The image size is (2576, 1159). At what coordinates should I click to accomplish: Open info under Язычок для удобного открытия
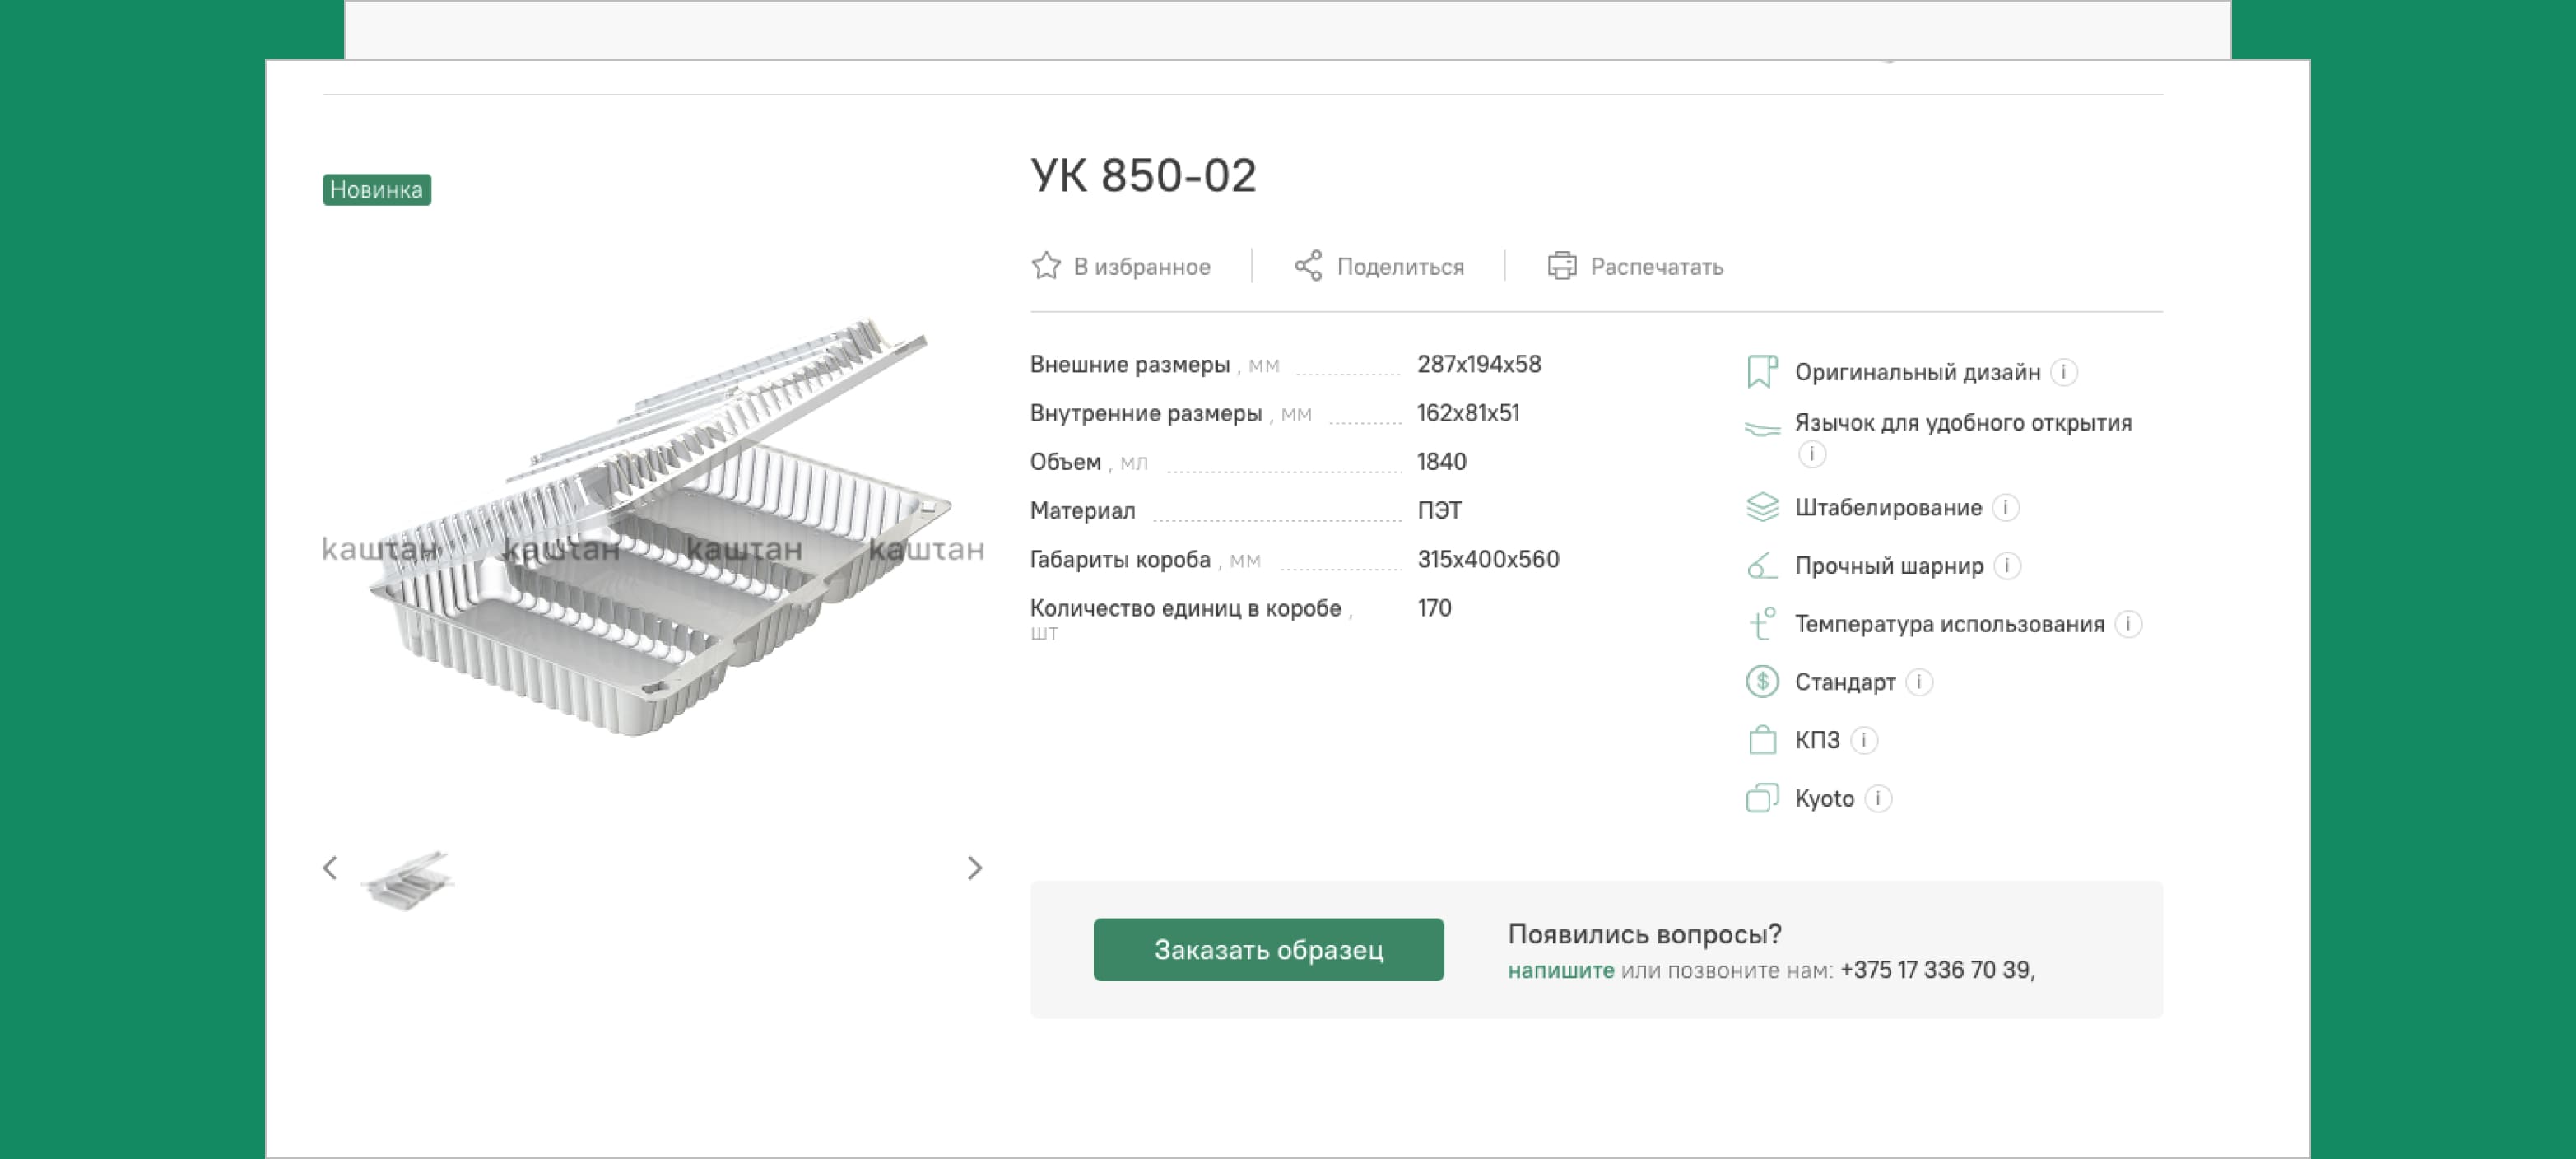pyautogui.click(x=1811, y=454)
